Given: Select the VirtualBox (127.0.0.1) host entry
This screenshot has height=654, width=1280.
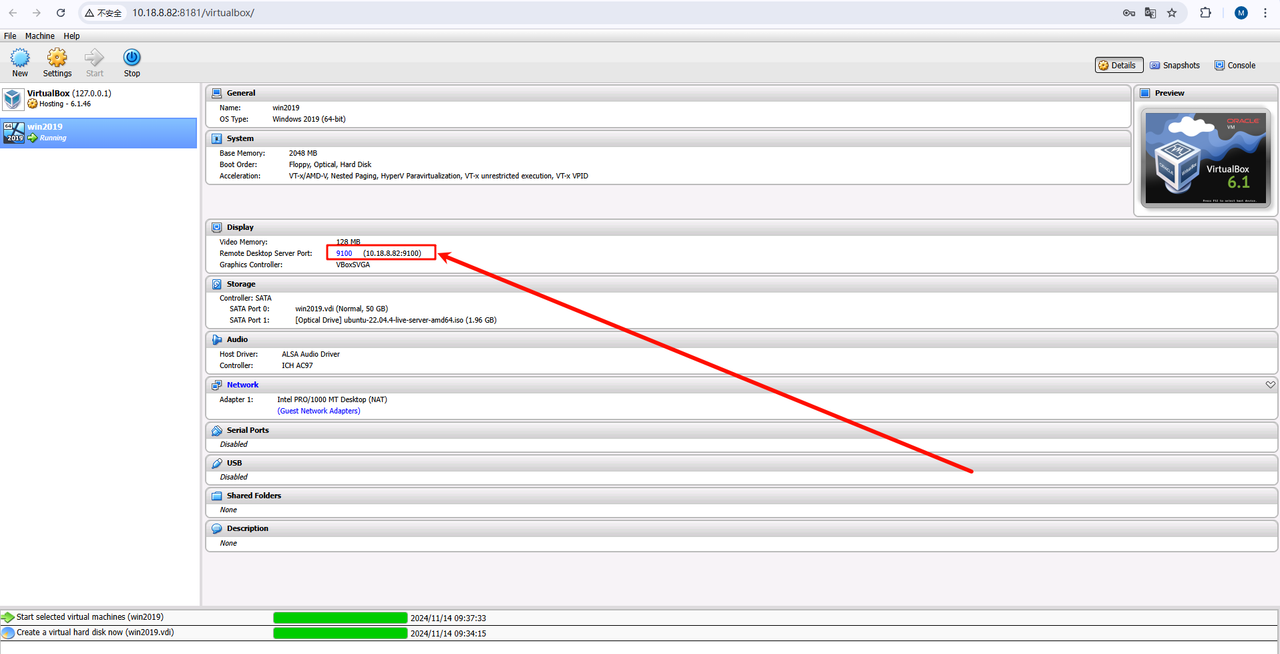Looking at the screenshot, I should pos(99,98).
